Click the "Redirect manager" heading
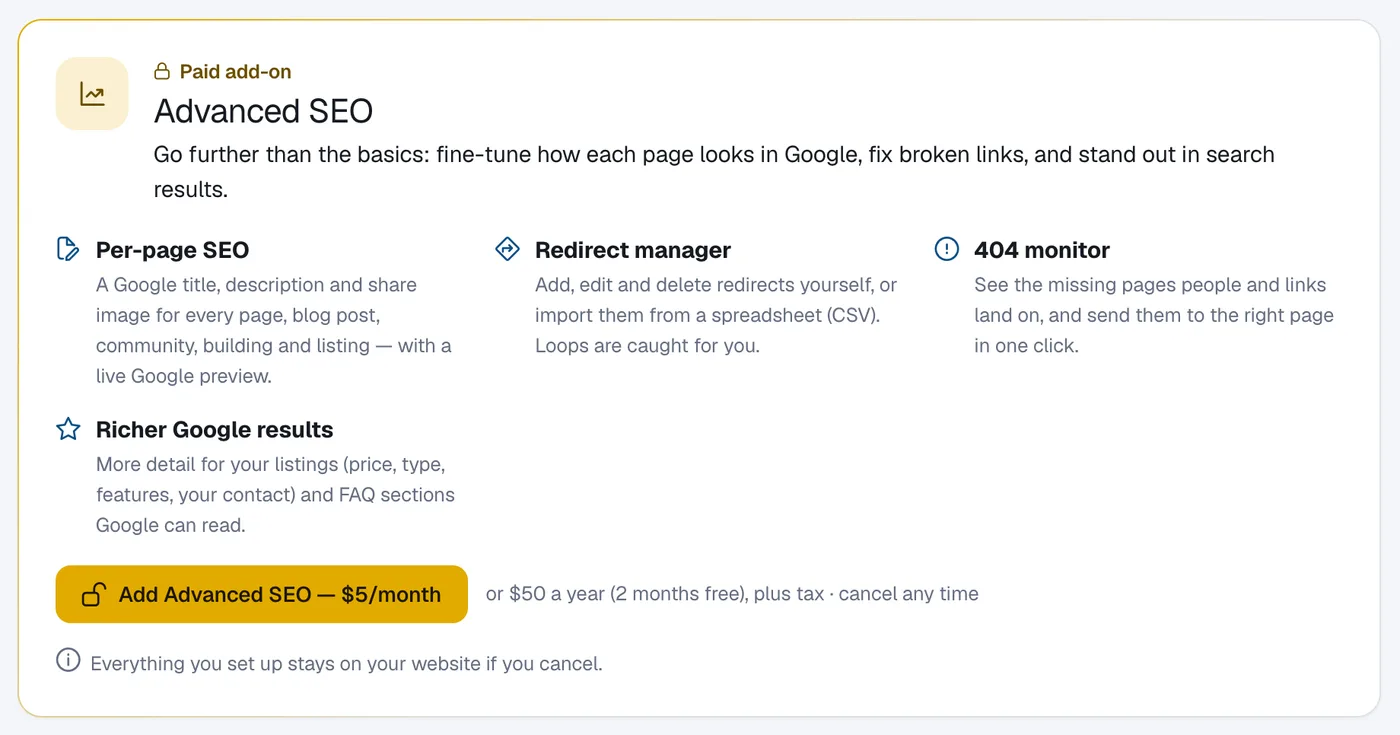Viewport: 1400px width, 735px height. tap(633, 250)
